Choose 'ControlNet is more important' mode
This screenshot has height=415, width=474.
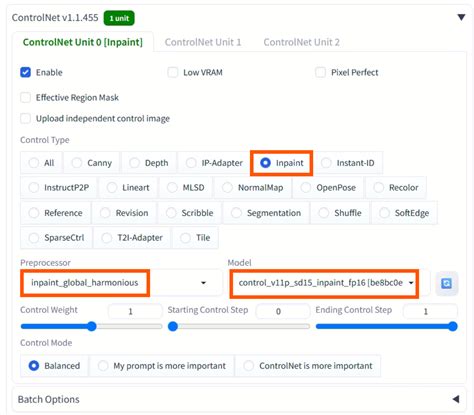[x=308, y=366]
